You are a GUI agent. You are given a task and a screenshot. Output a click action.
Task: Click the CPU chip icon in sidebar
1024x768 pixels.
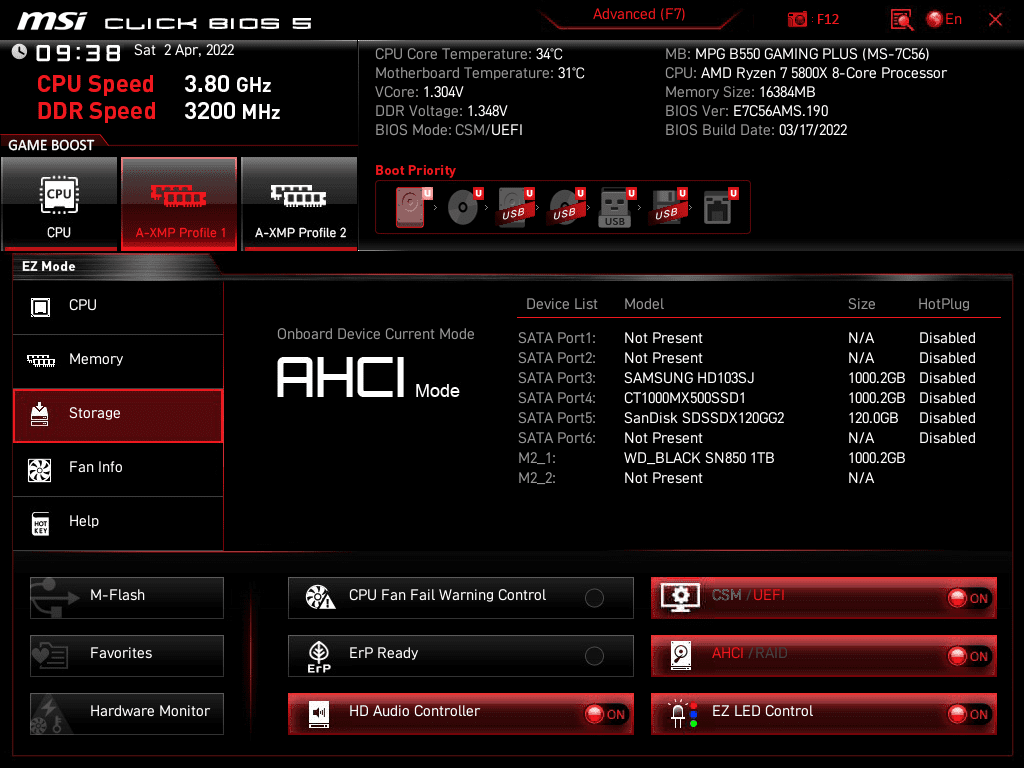(40, 306)
